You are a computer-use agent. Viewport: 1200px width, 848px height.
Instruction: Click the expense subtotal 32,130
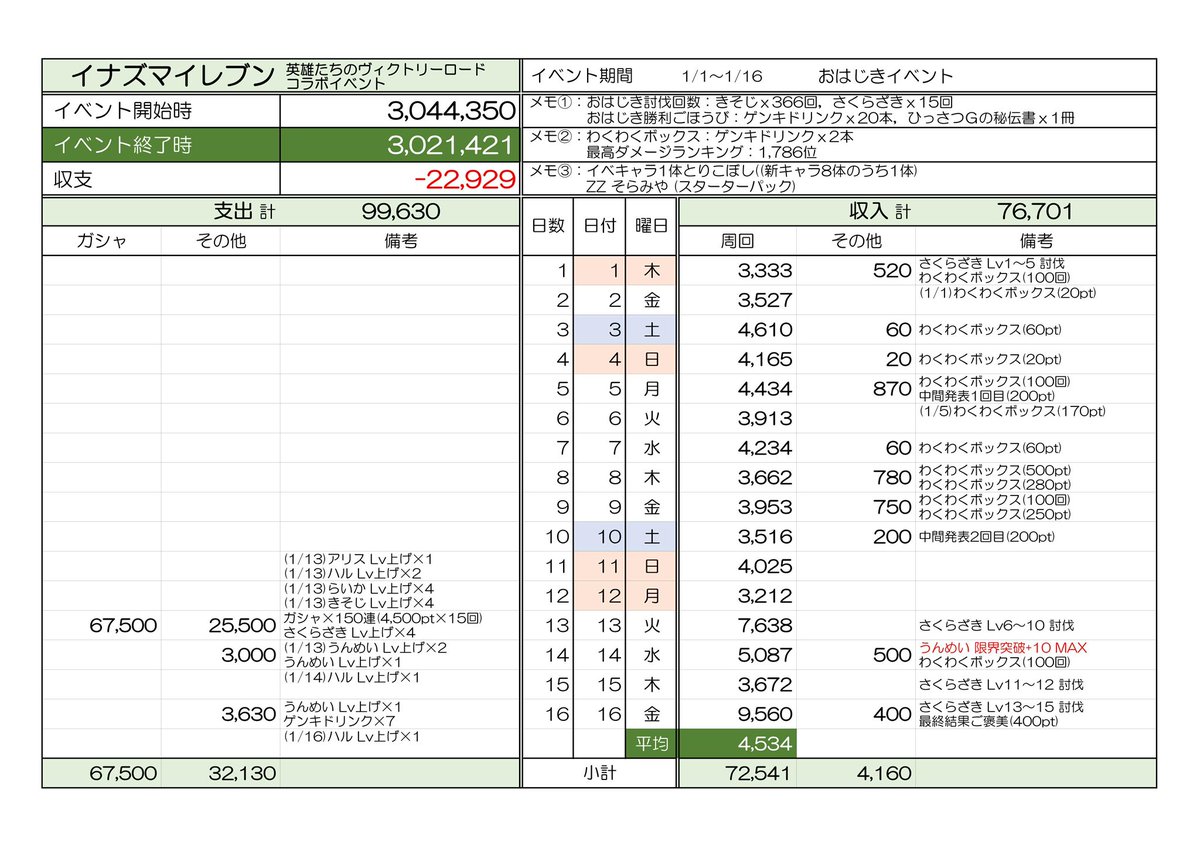coord(241,774)
